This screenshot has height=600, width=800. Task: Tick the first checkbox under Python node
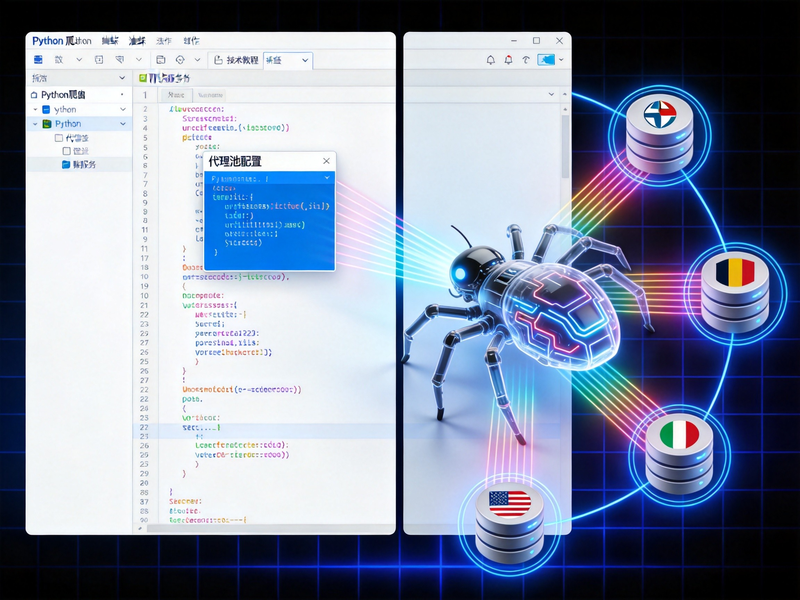59,138
